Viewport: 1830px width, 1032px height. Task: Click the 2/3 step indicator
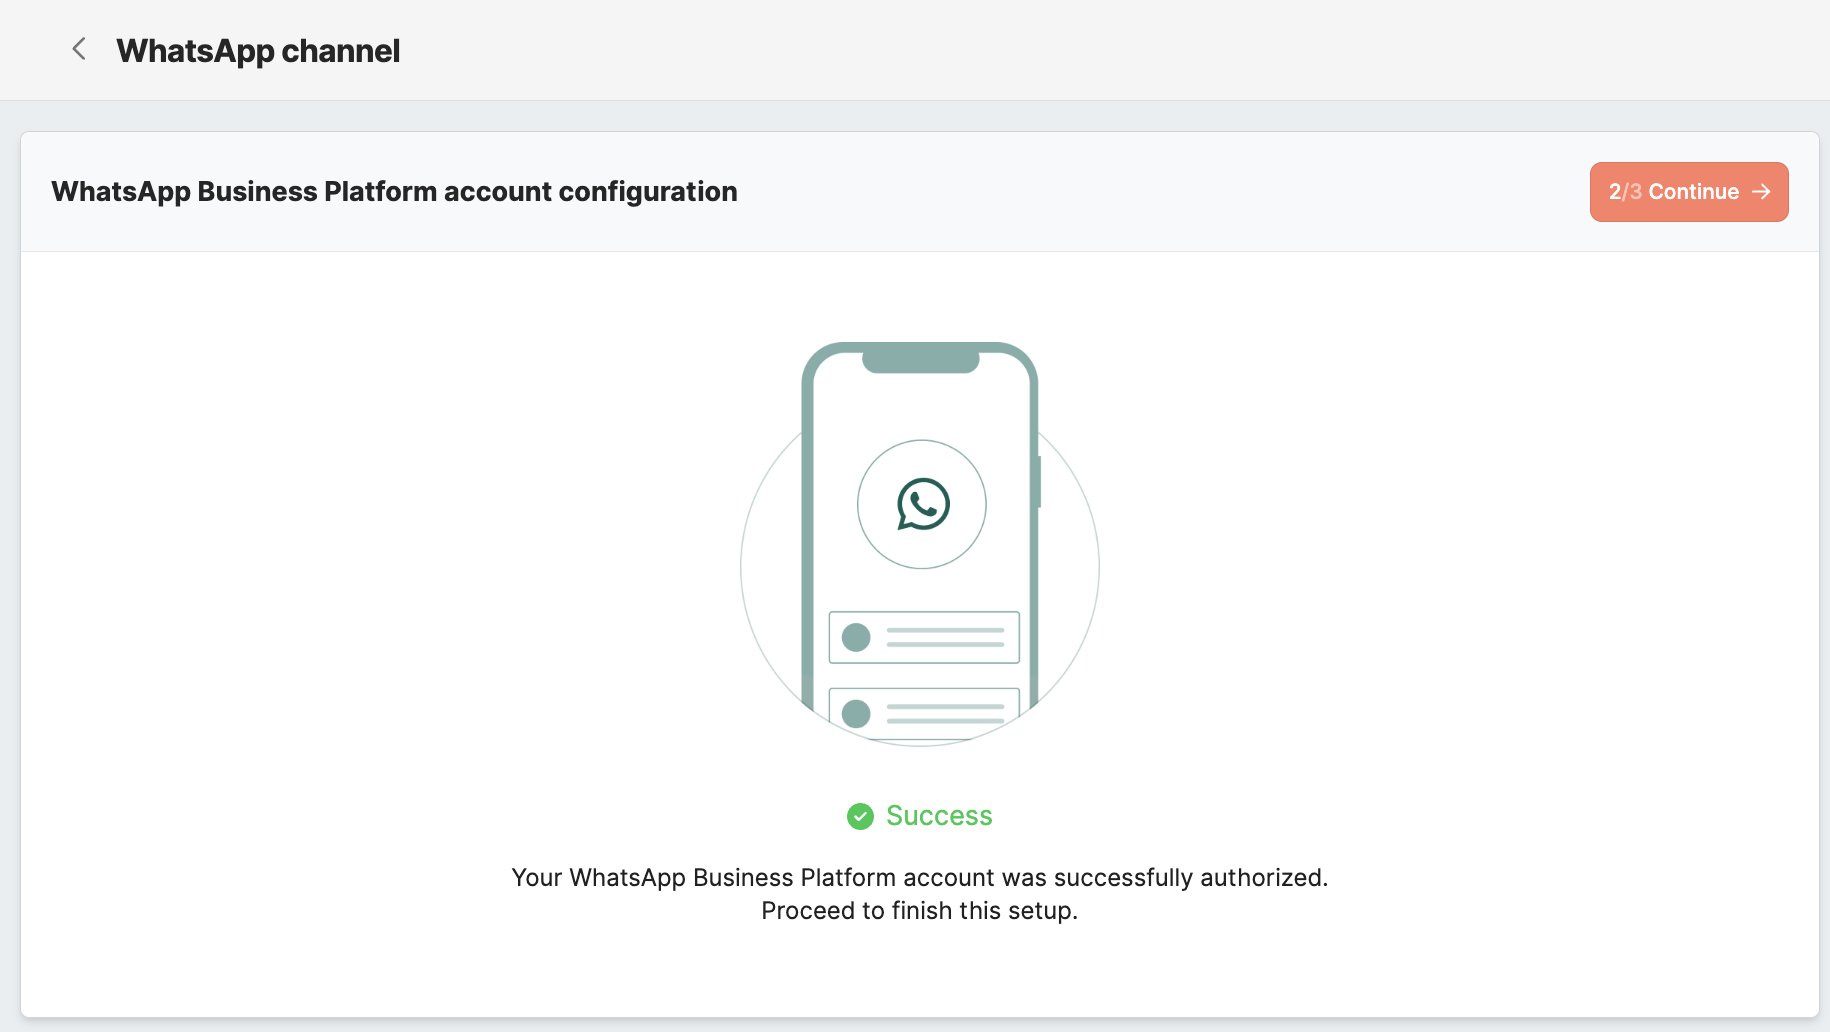[x=1625, y=192]
